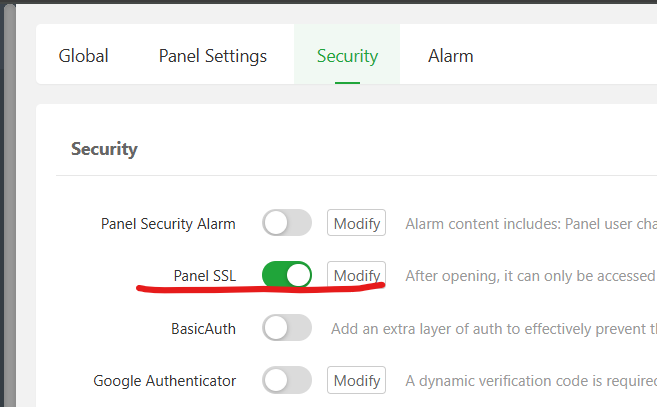This screenshot has height=407, width=657.
Task: Select the BasicAuth label
Action: 203,328
